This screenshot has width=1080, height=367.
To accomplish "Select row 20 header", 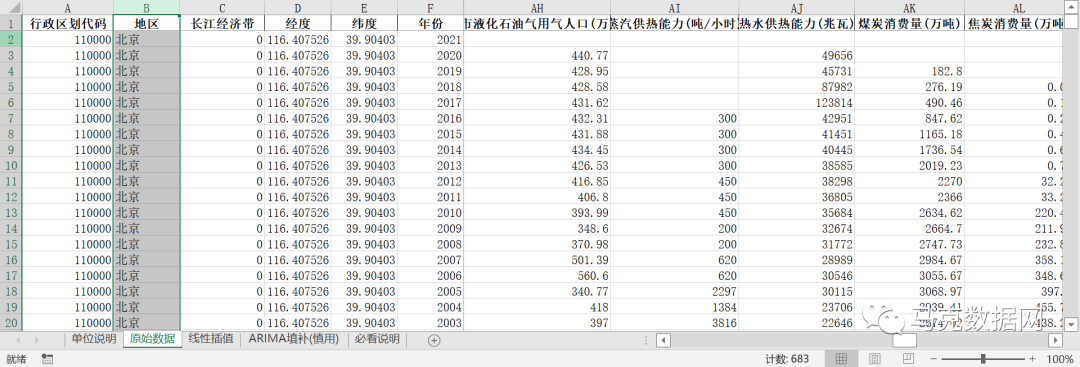I will (11, 322).
